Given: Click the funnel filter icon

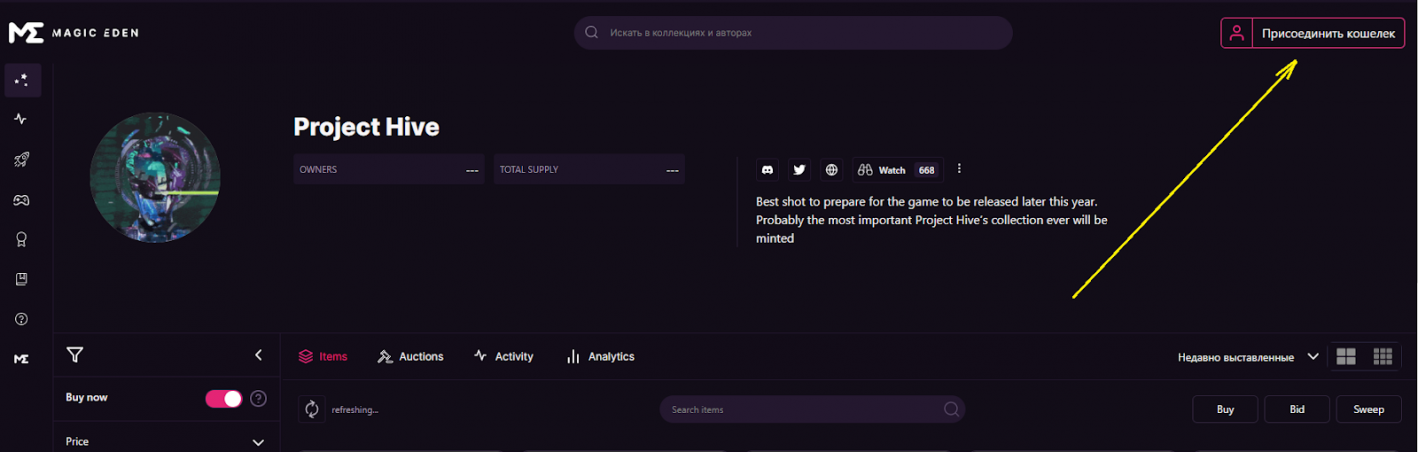Looking at the screenshot, I should [74, 355].
